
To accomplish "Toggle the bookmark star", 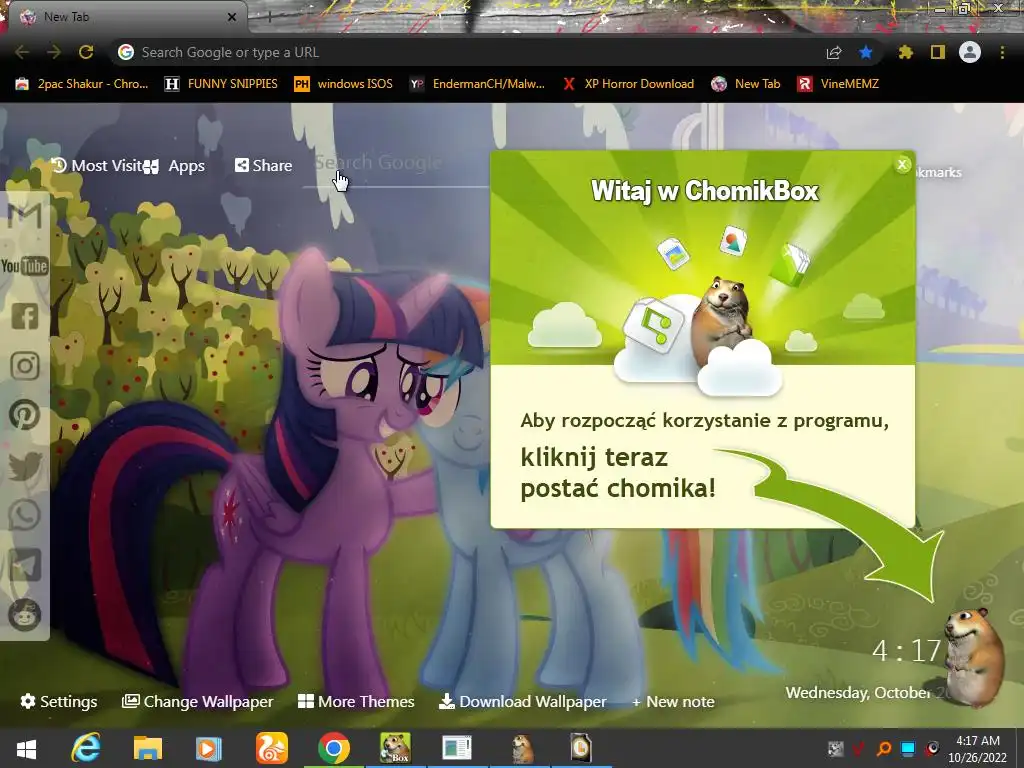I will coord(866,52).
